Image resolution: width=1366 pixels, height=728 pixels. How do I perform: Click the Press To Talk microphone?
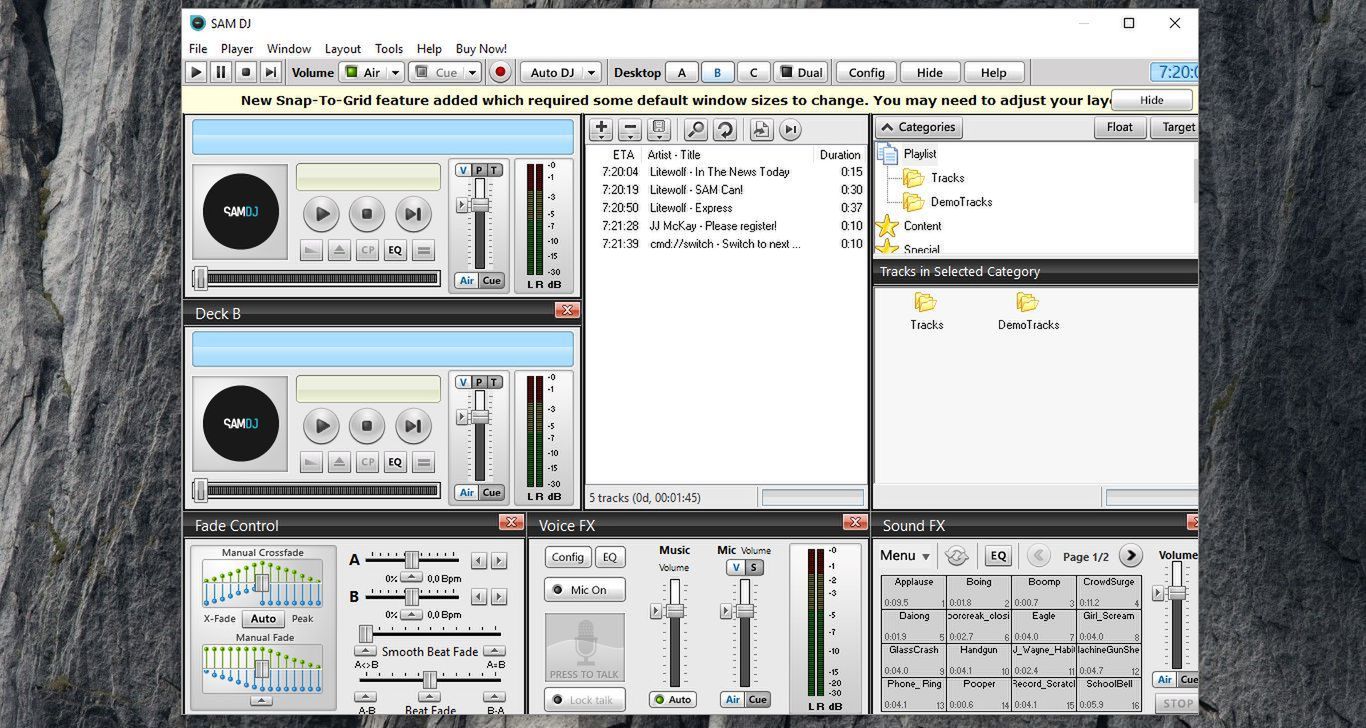tap(585, 648)
